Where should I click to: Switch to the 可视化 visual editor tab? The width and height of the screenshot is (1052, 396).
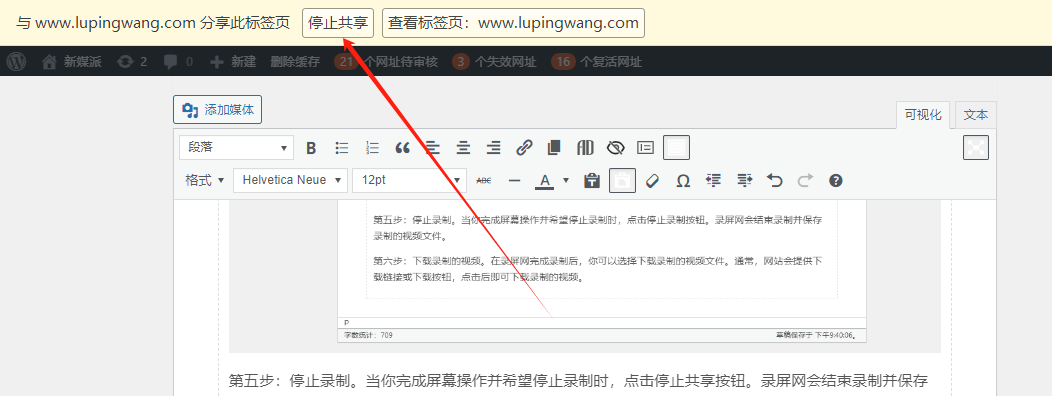click(x=923, y=115)
